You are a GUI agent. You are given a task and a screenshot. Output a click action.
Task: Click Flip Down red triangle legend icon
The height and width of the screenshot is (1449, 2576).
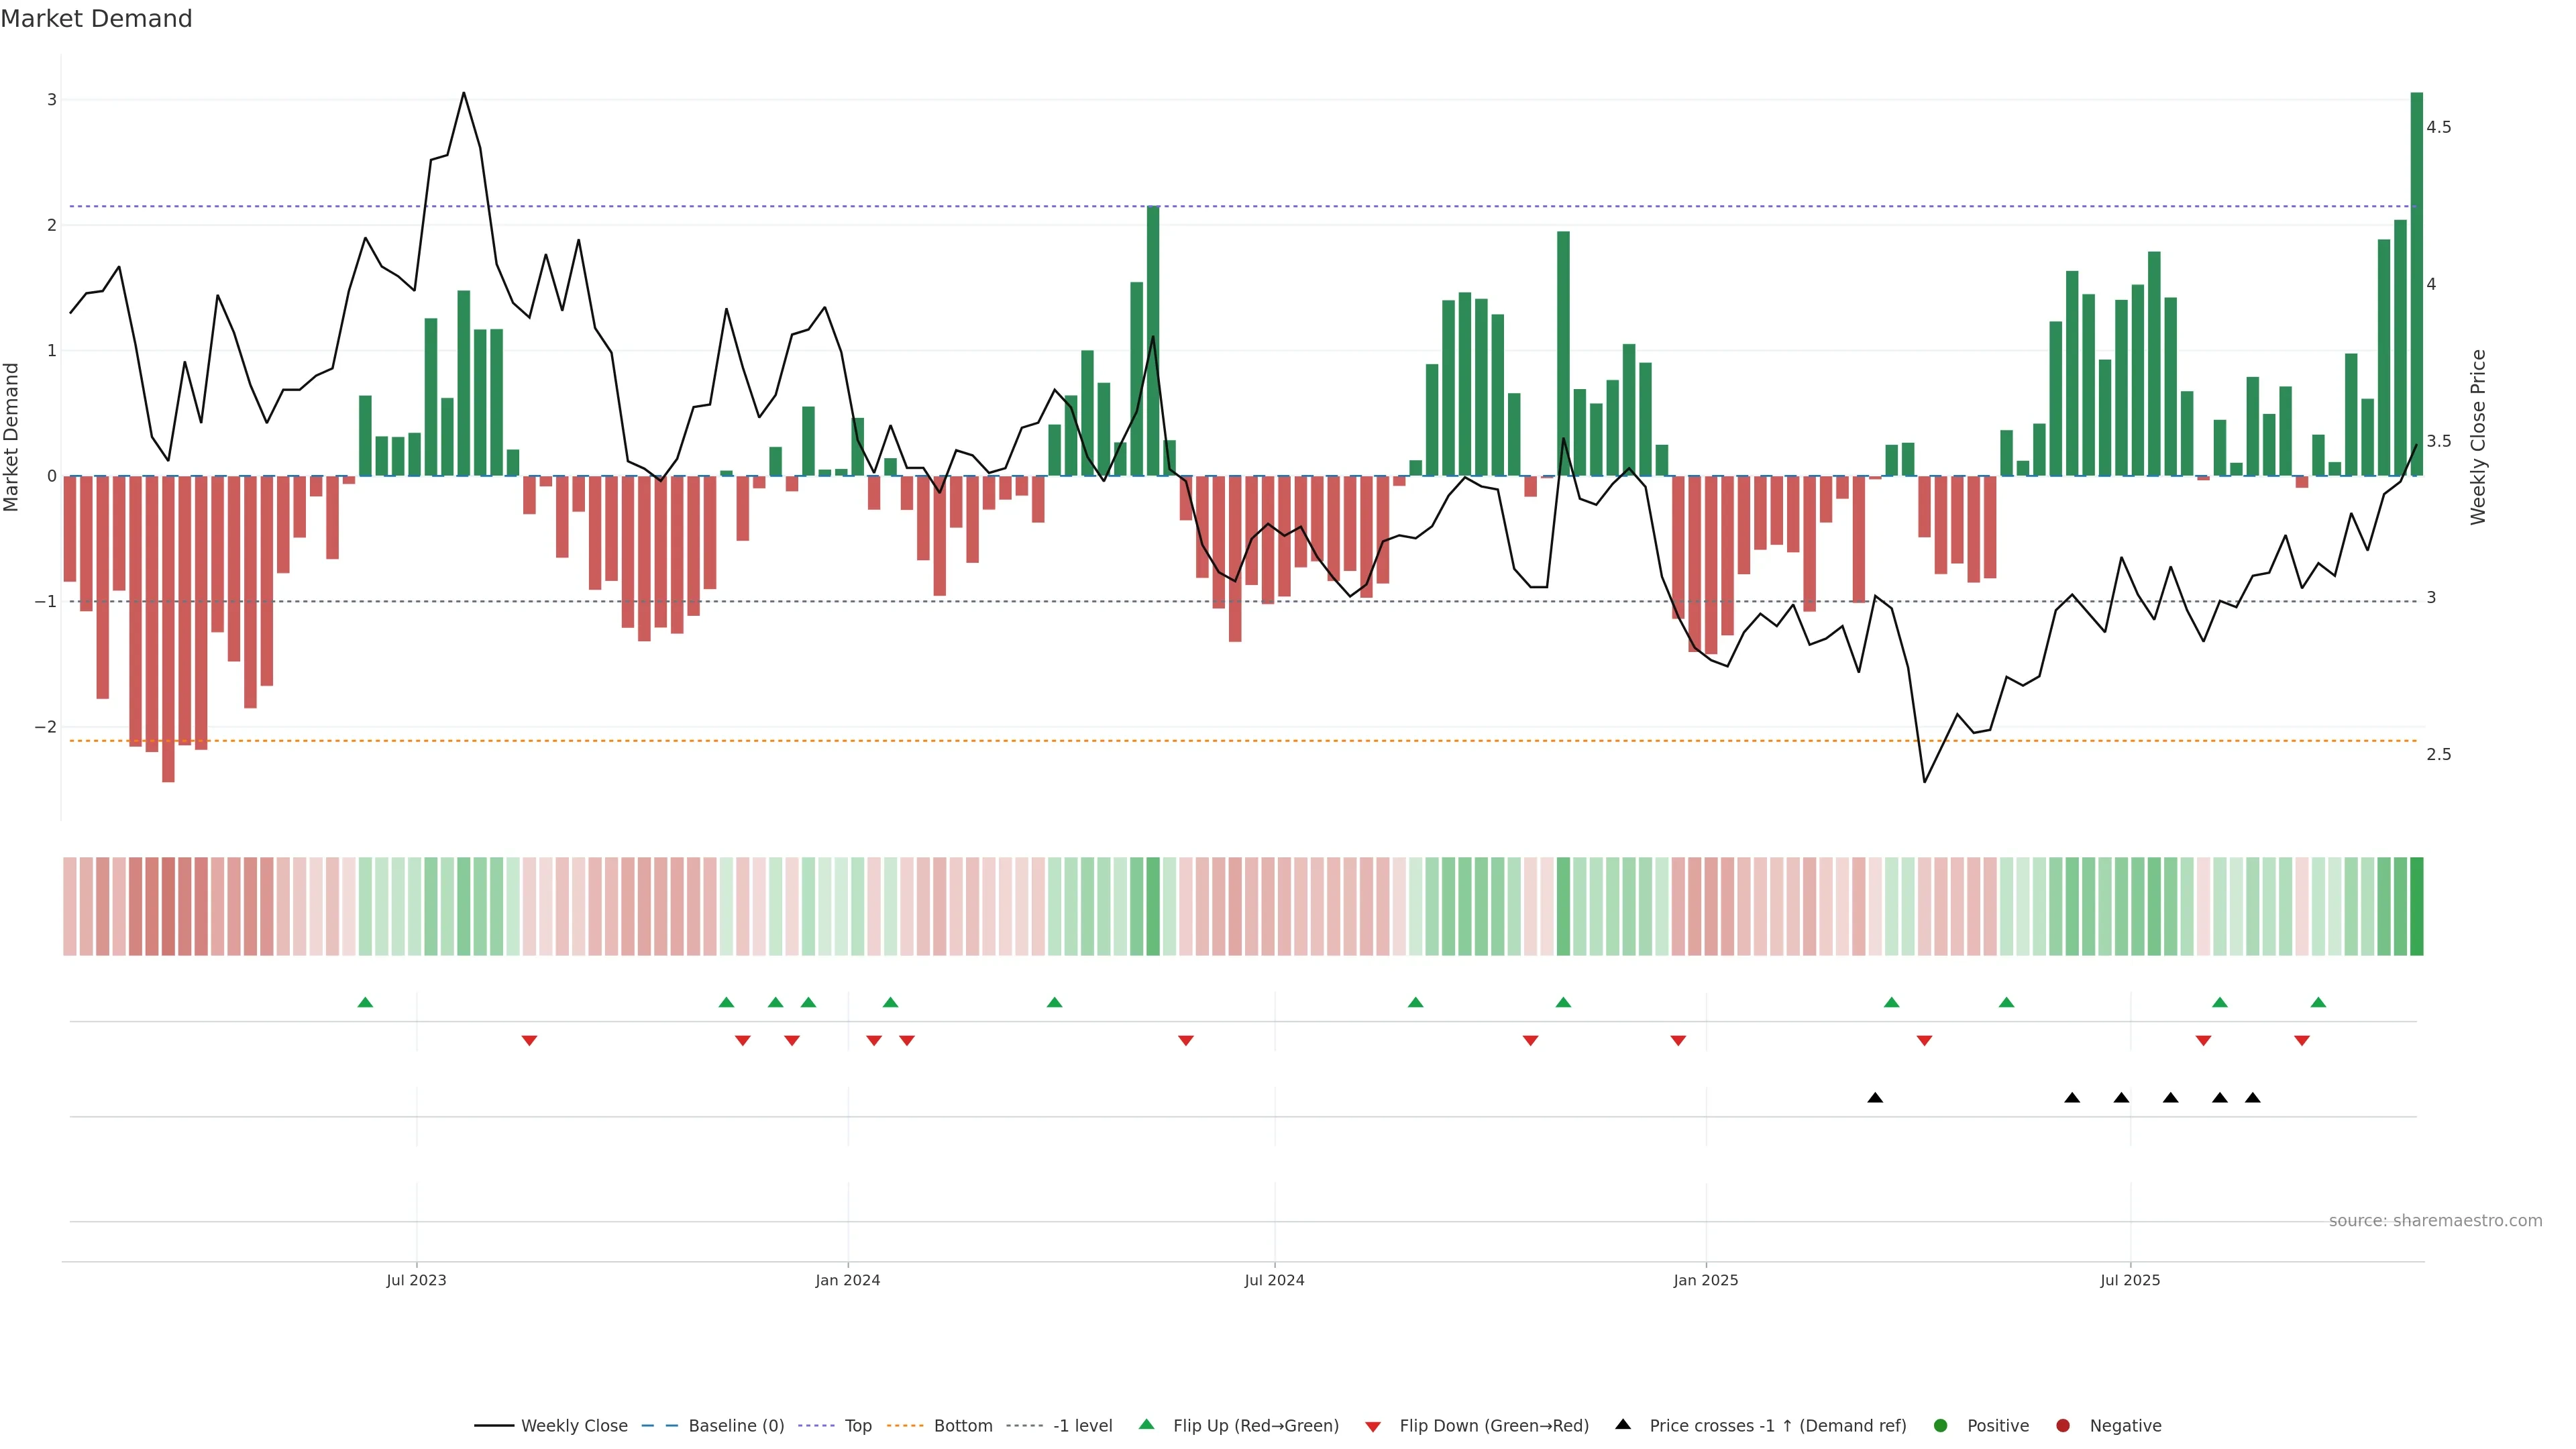pyautogui.click(x=1373, y=1426)
